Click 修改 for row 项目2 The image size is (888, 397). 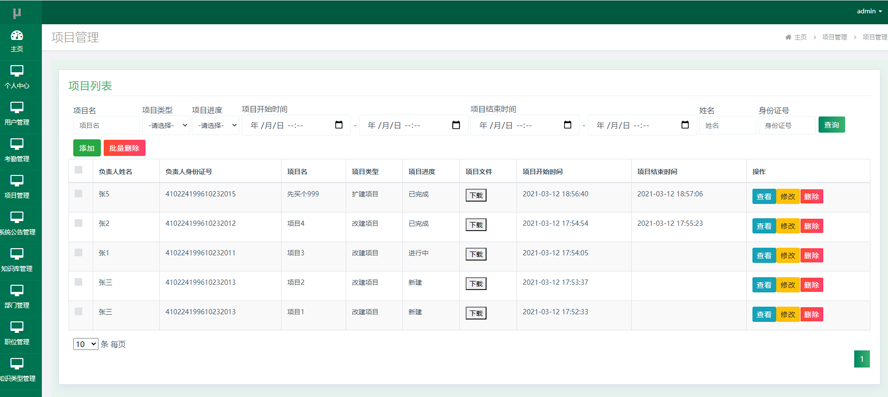tap(788, 285)
